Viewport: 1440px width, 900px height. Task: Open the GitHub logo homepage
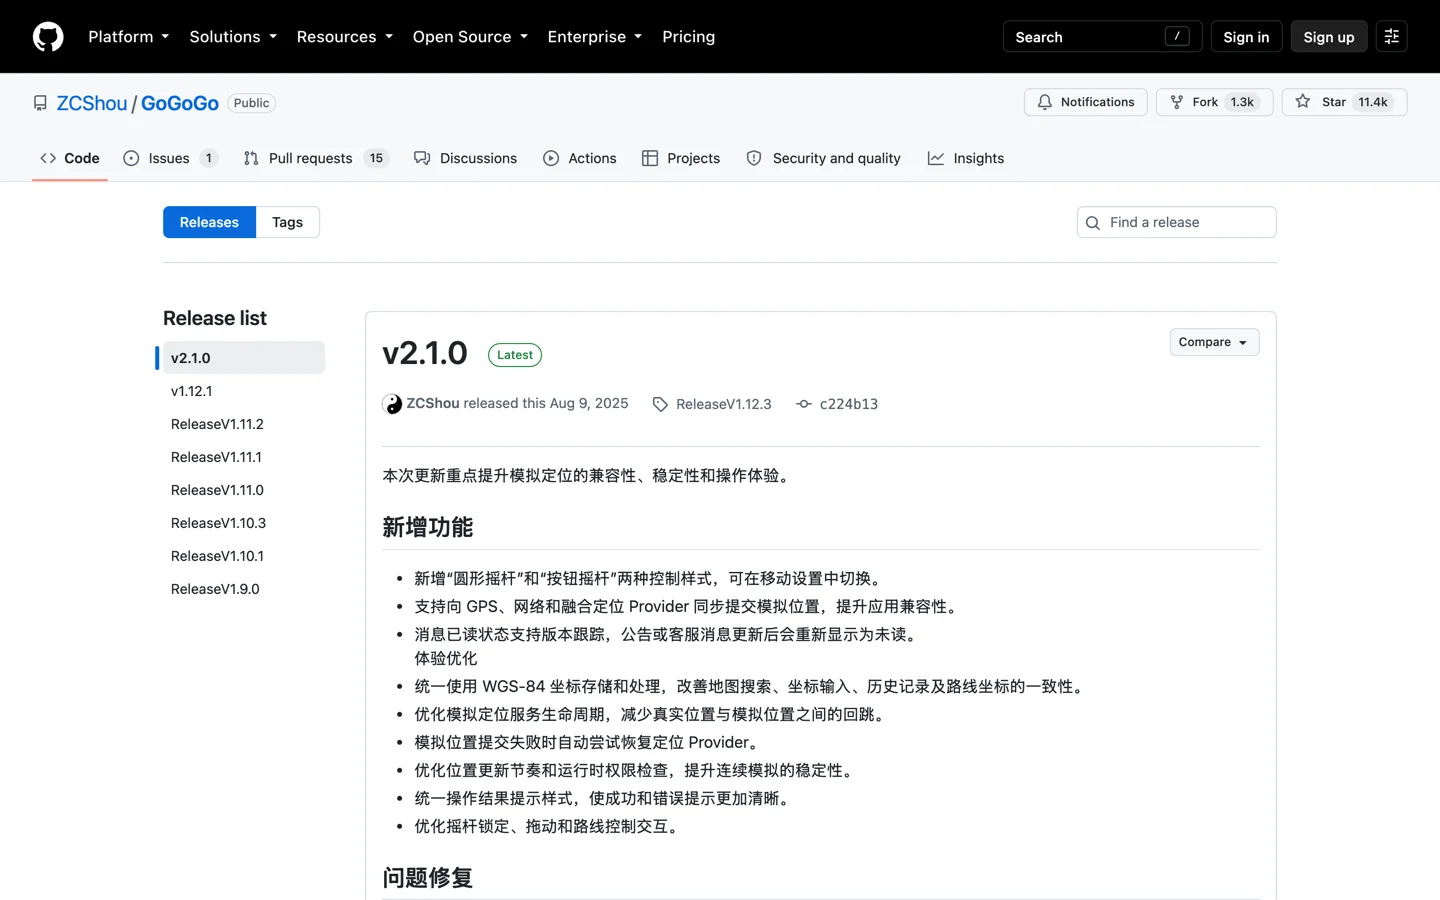[x=48, y=37]
